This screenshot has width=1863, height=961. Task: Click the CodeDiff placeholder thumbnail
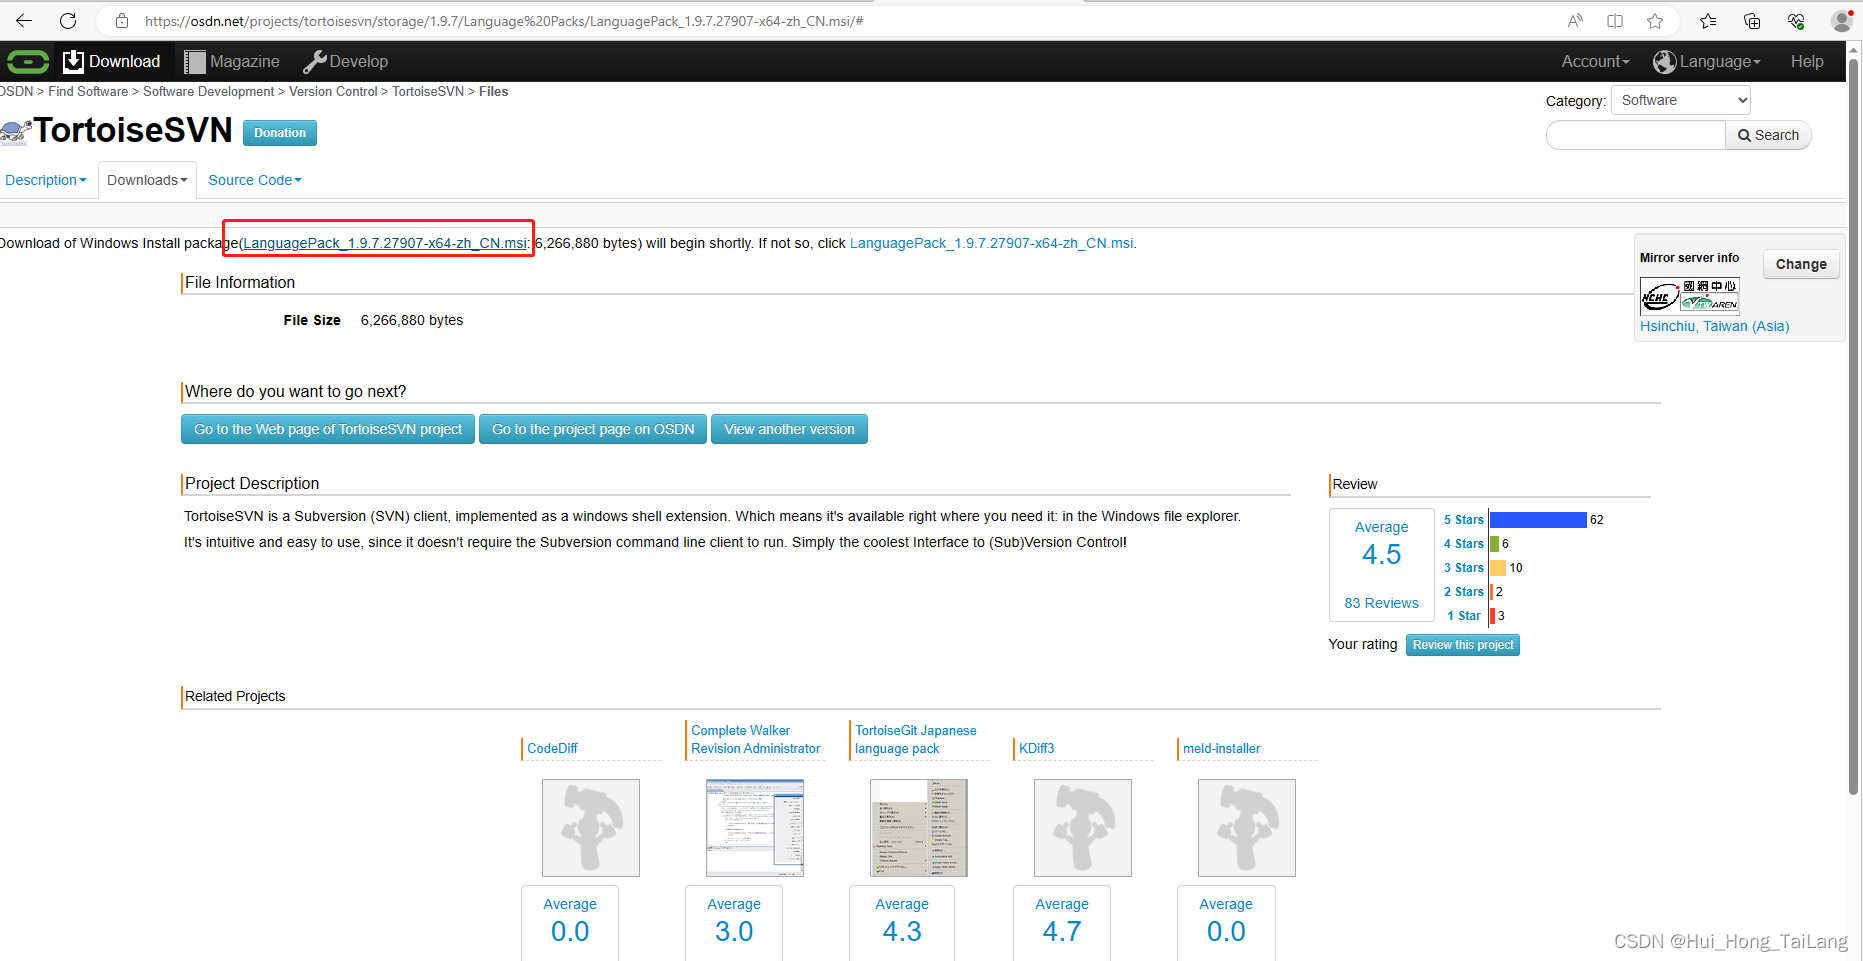point(590,828)
